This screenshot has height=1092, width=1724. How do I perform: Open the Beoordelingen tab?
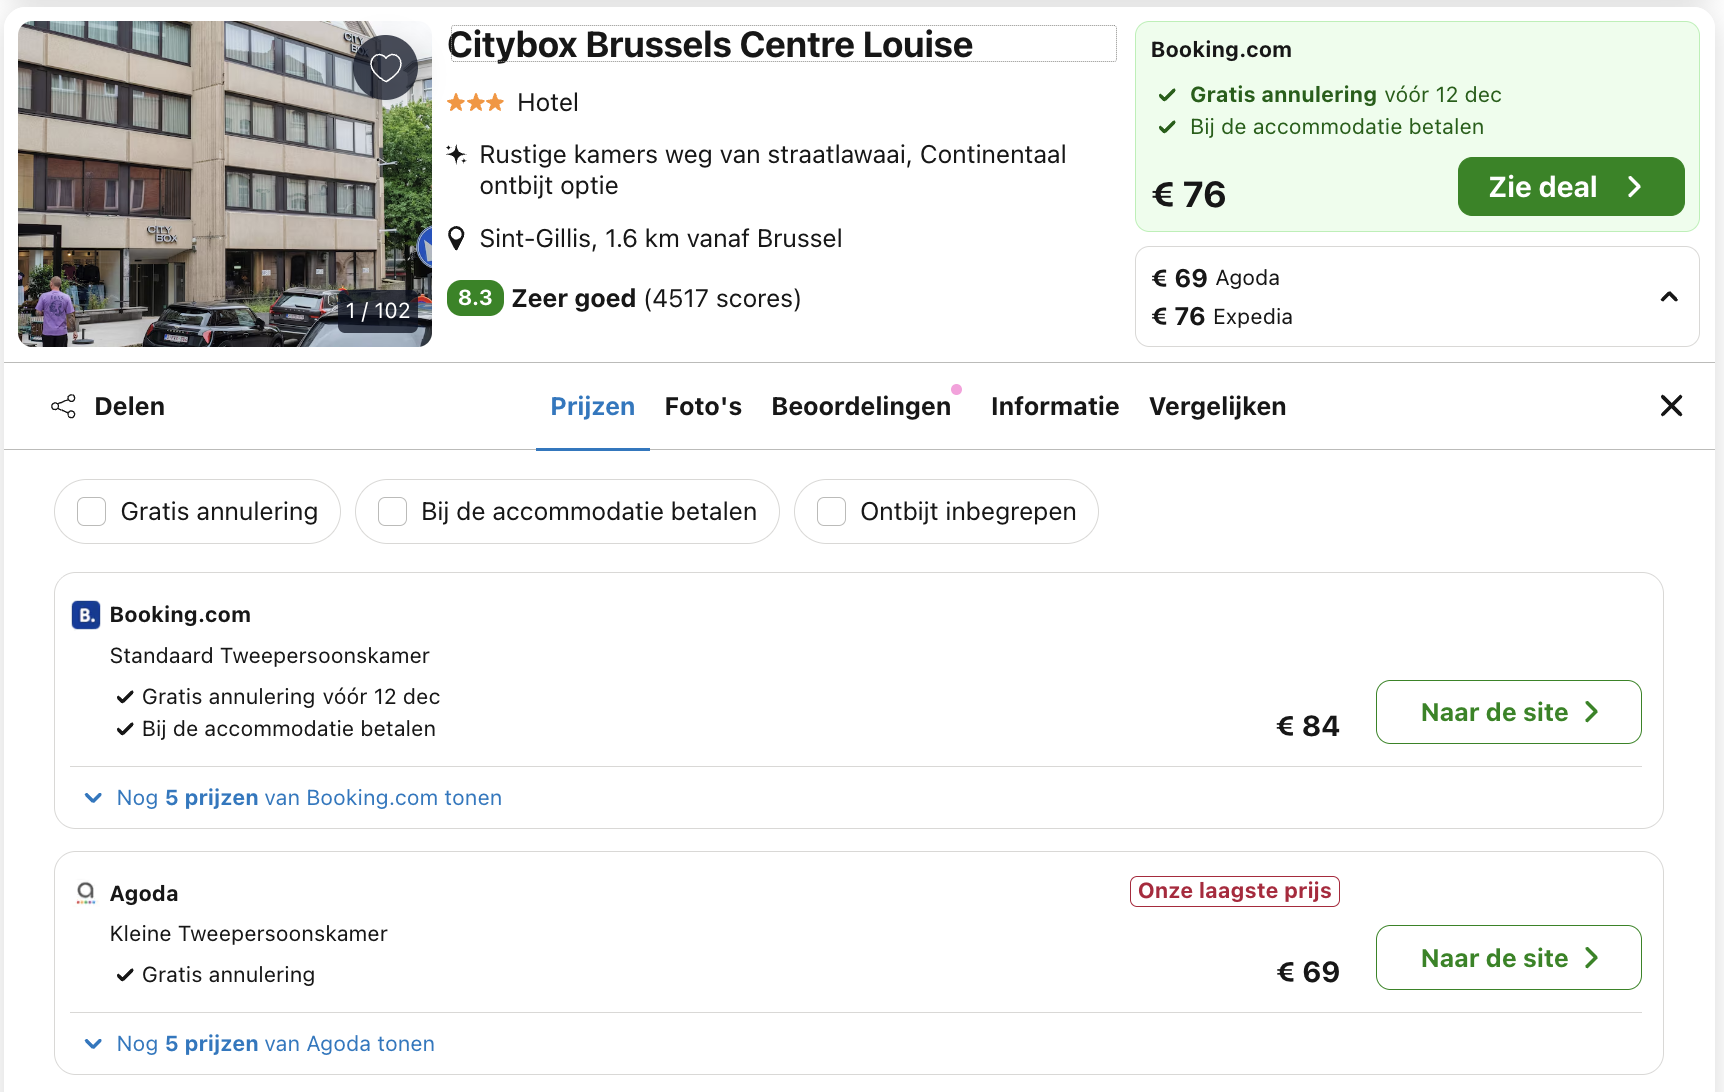point(862,406)
